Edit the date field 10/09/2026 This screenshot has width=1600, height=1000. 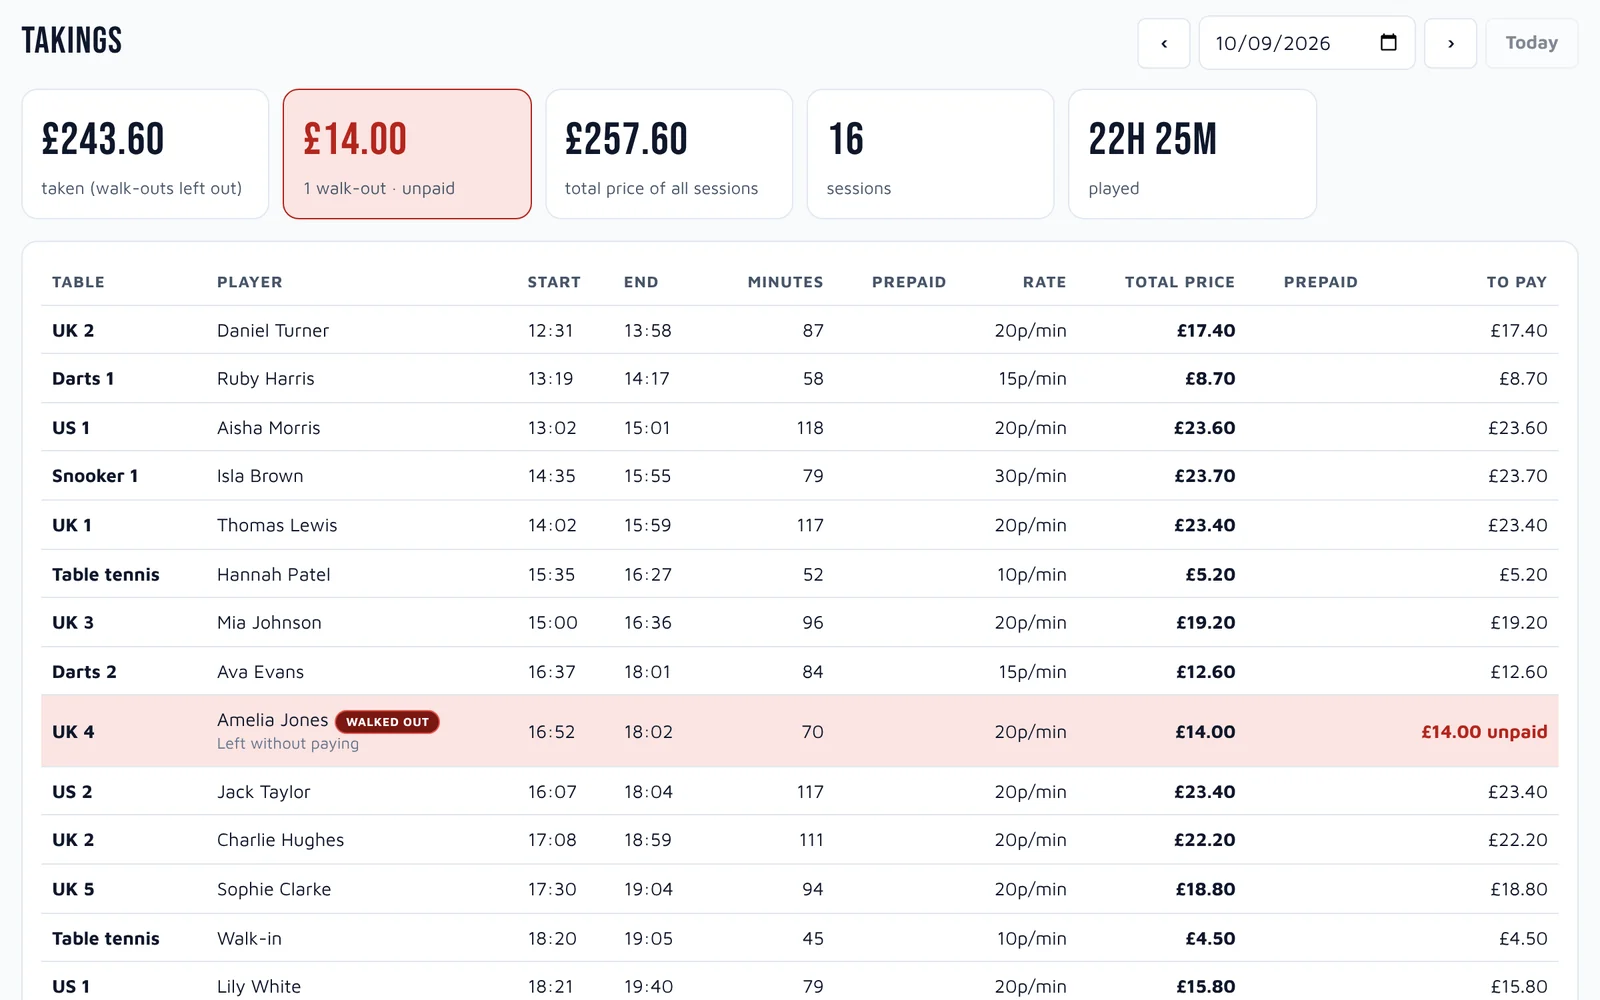[1306, 43]
